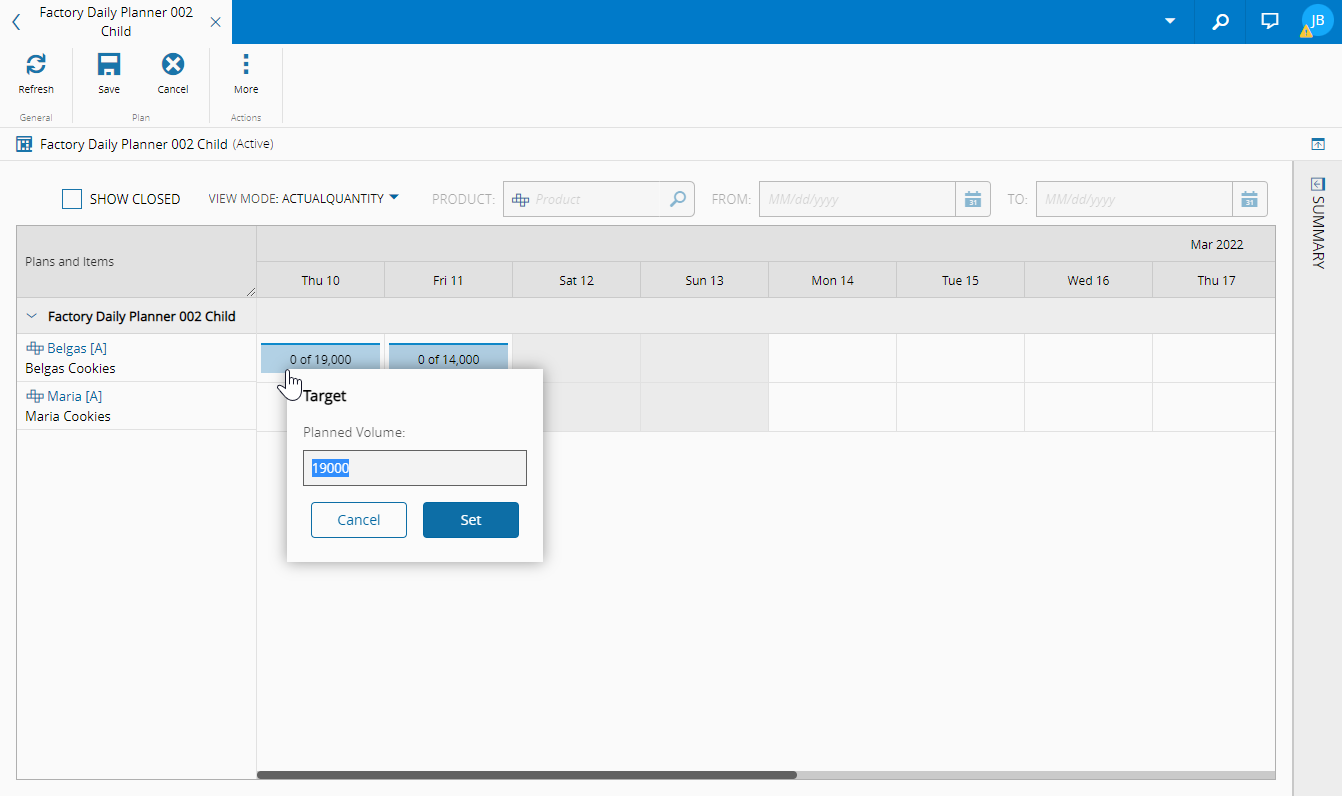
Task: Click the Cancel icon in the toolbar
Action: click(173, 74)
